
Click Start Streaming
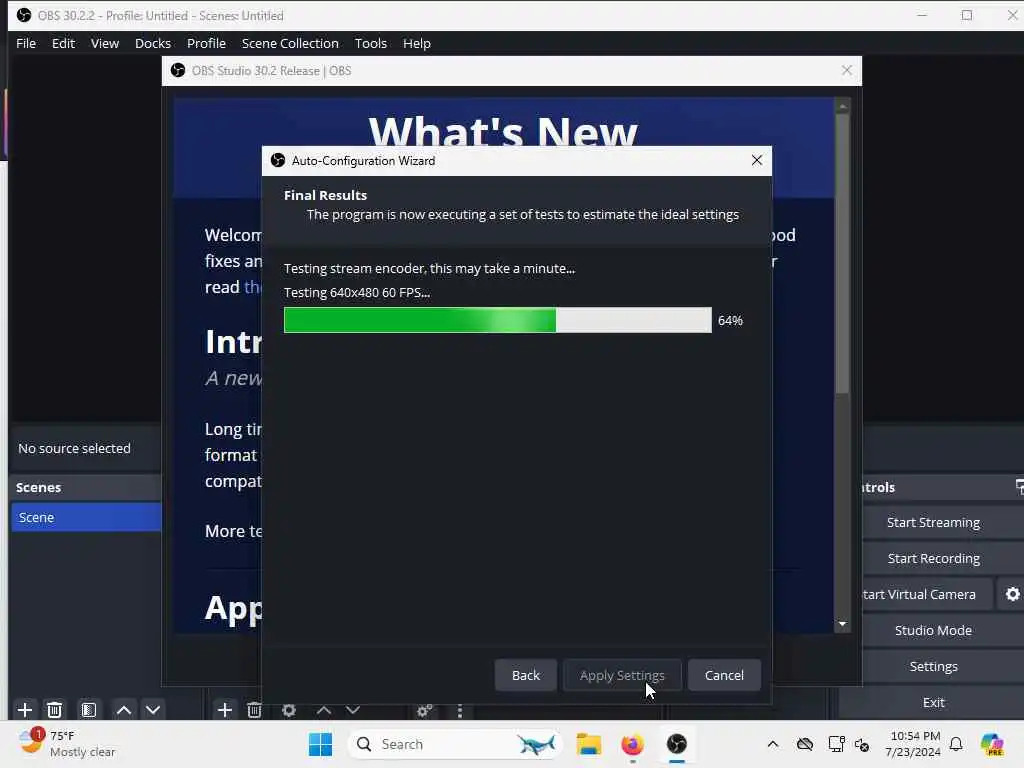(933, 522)
